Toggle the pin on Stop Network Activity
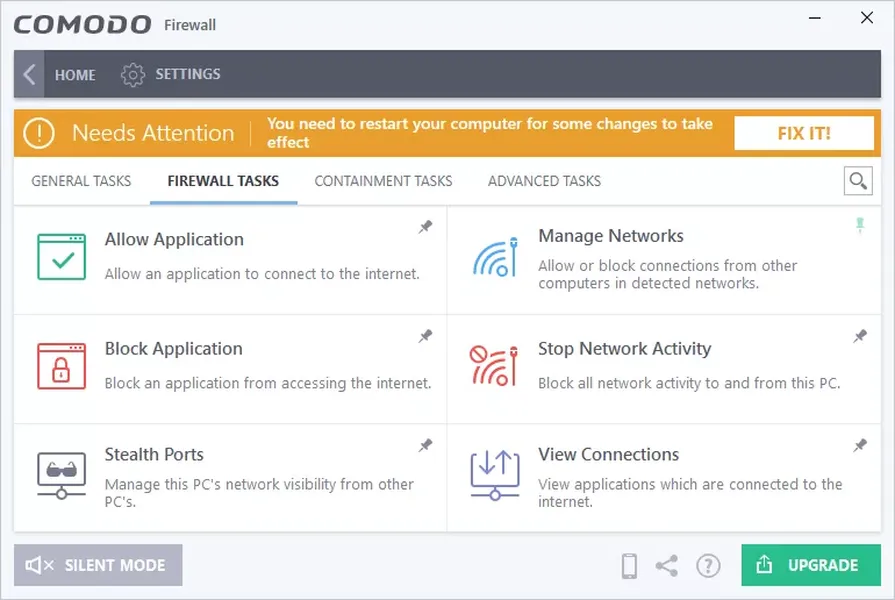The width and height of the screenshot is (895, 600). pyautogui.click(x=859, y=336)
